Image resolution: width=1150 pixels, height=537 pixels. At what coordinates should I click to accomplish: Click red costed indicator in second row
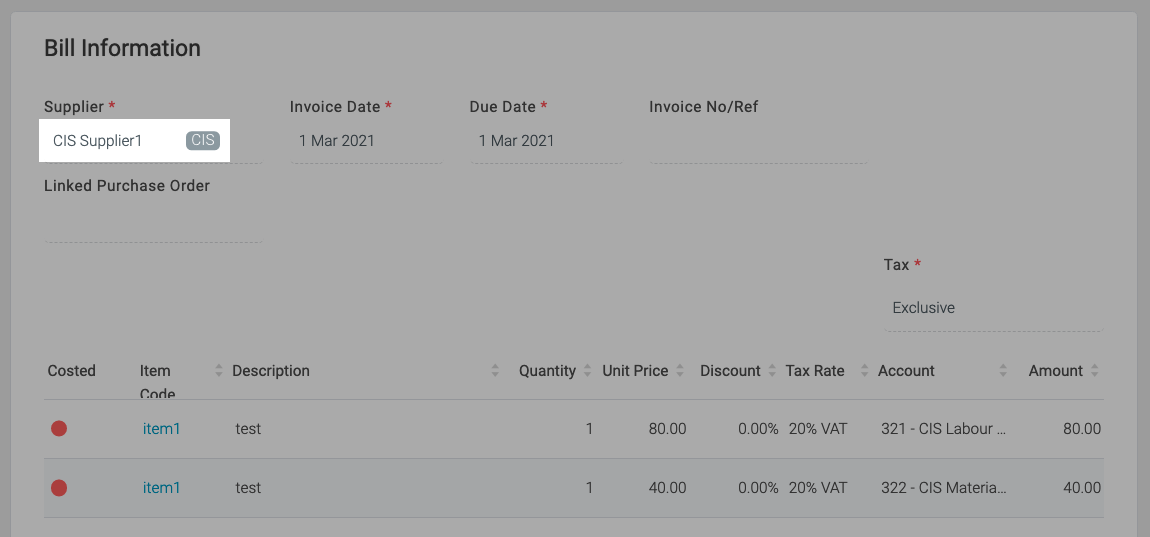pyautogui.click(x=59, y=488)
